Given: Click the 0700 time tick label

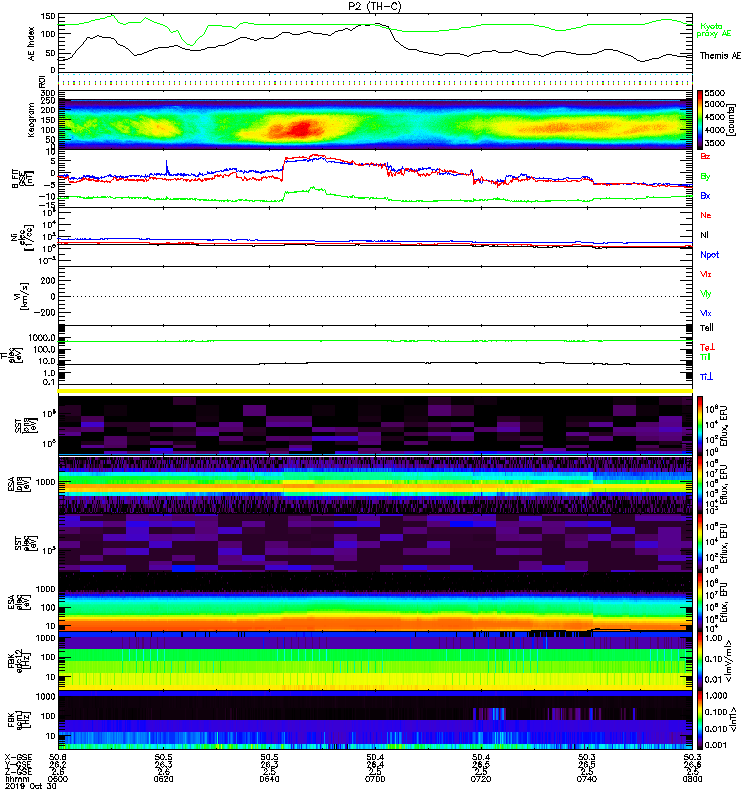Looking at the screenshot, I should point(375,779).
